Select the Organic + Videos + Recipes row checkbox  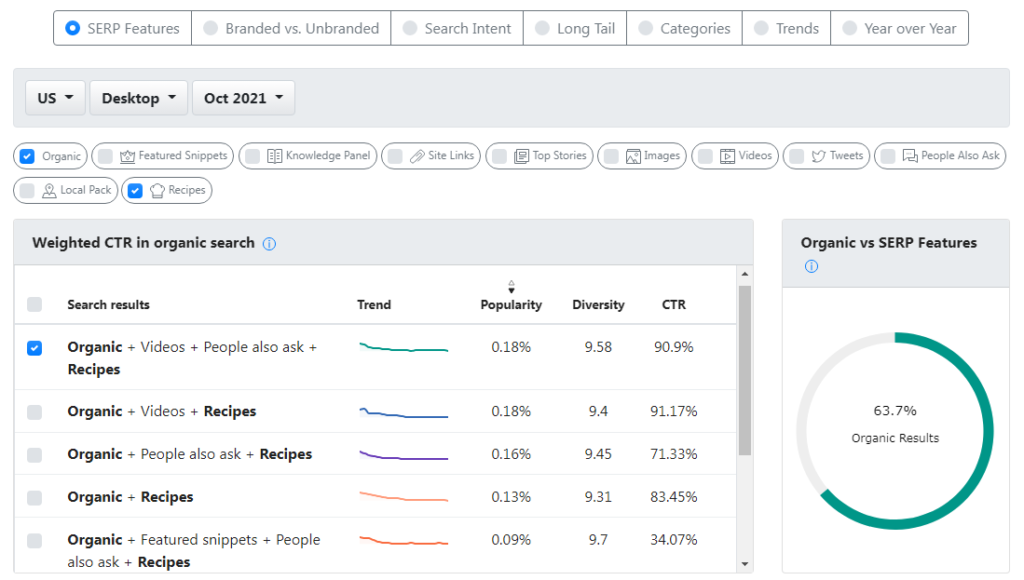[34, 411]
